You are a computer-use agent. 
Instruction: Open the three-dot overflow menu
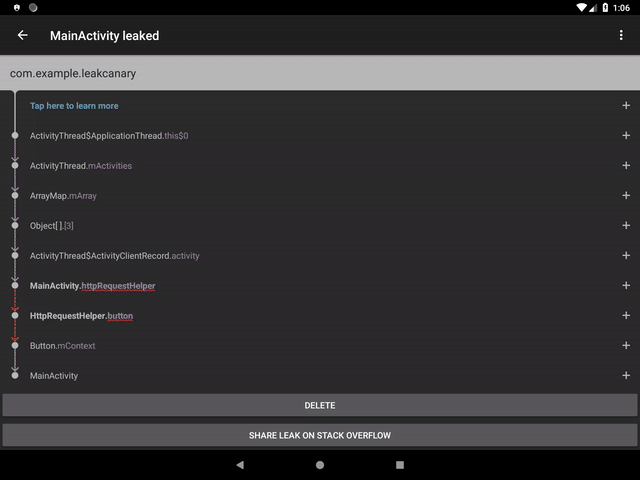pos(621,36)
